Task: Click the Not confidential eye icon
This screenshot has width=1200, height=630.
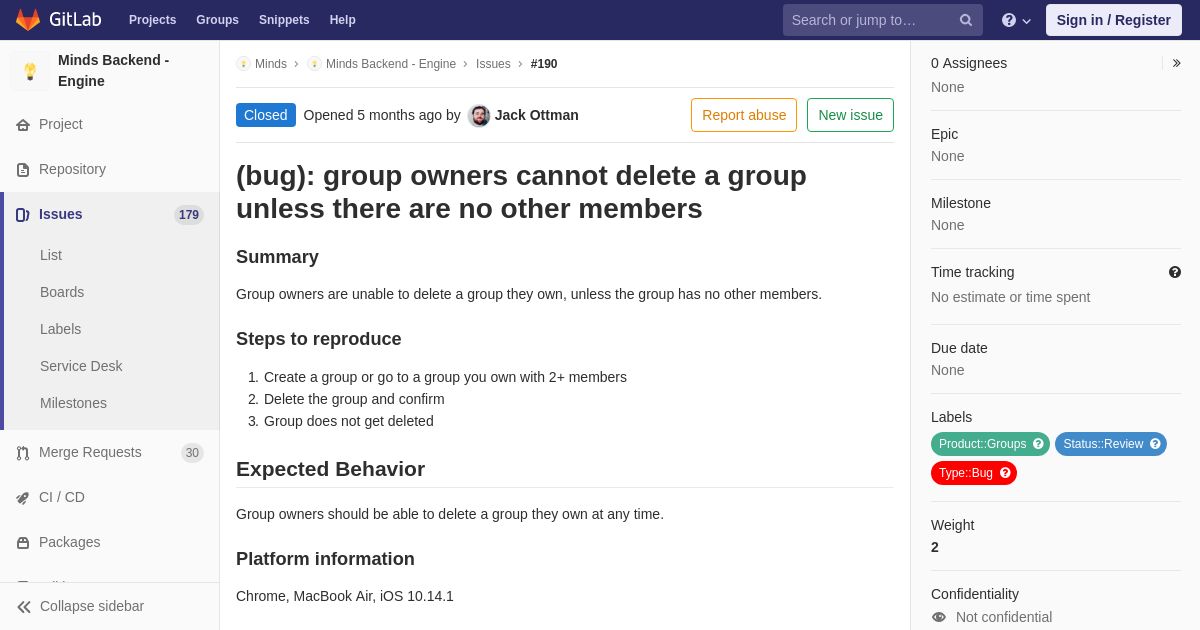Action: coord(939,617)
